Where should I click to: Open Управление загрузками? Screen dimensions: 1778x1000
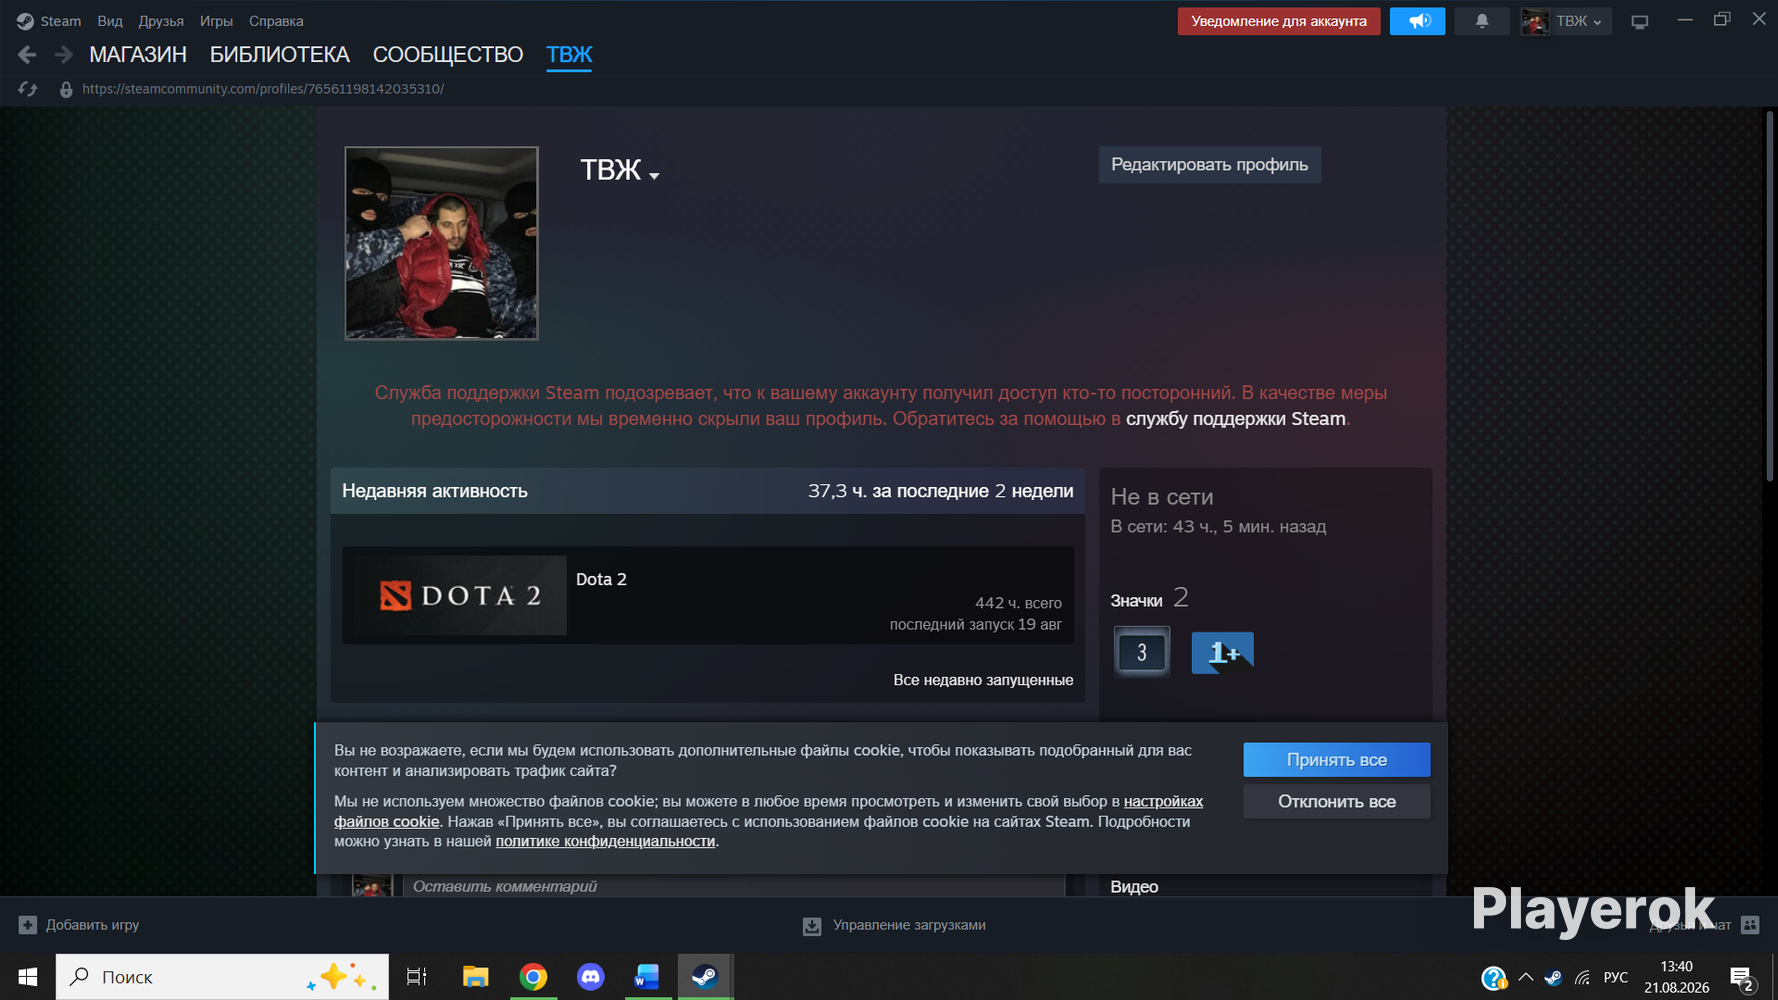pyautogui.click(x=909, y=925)
